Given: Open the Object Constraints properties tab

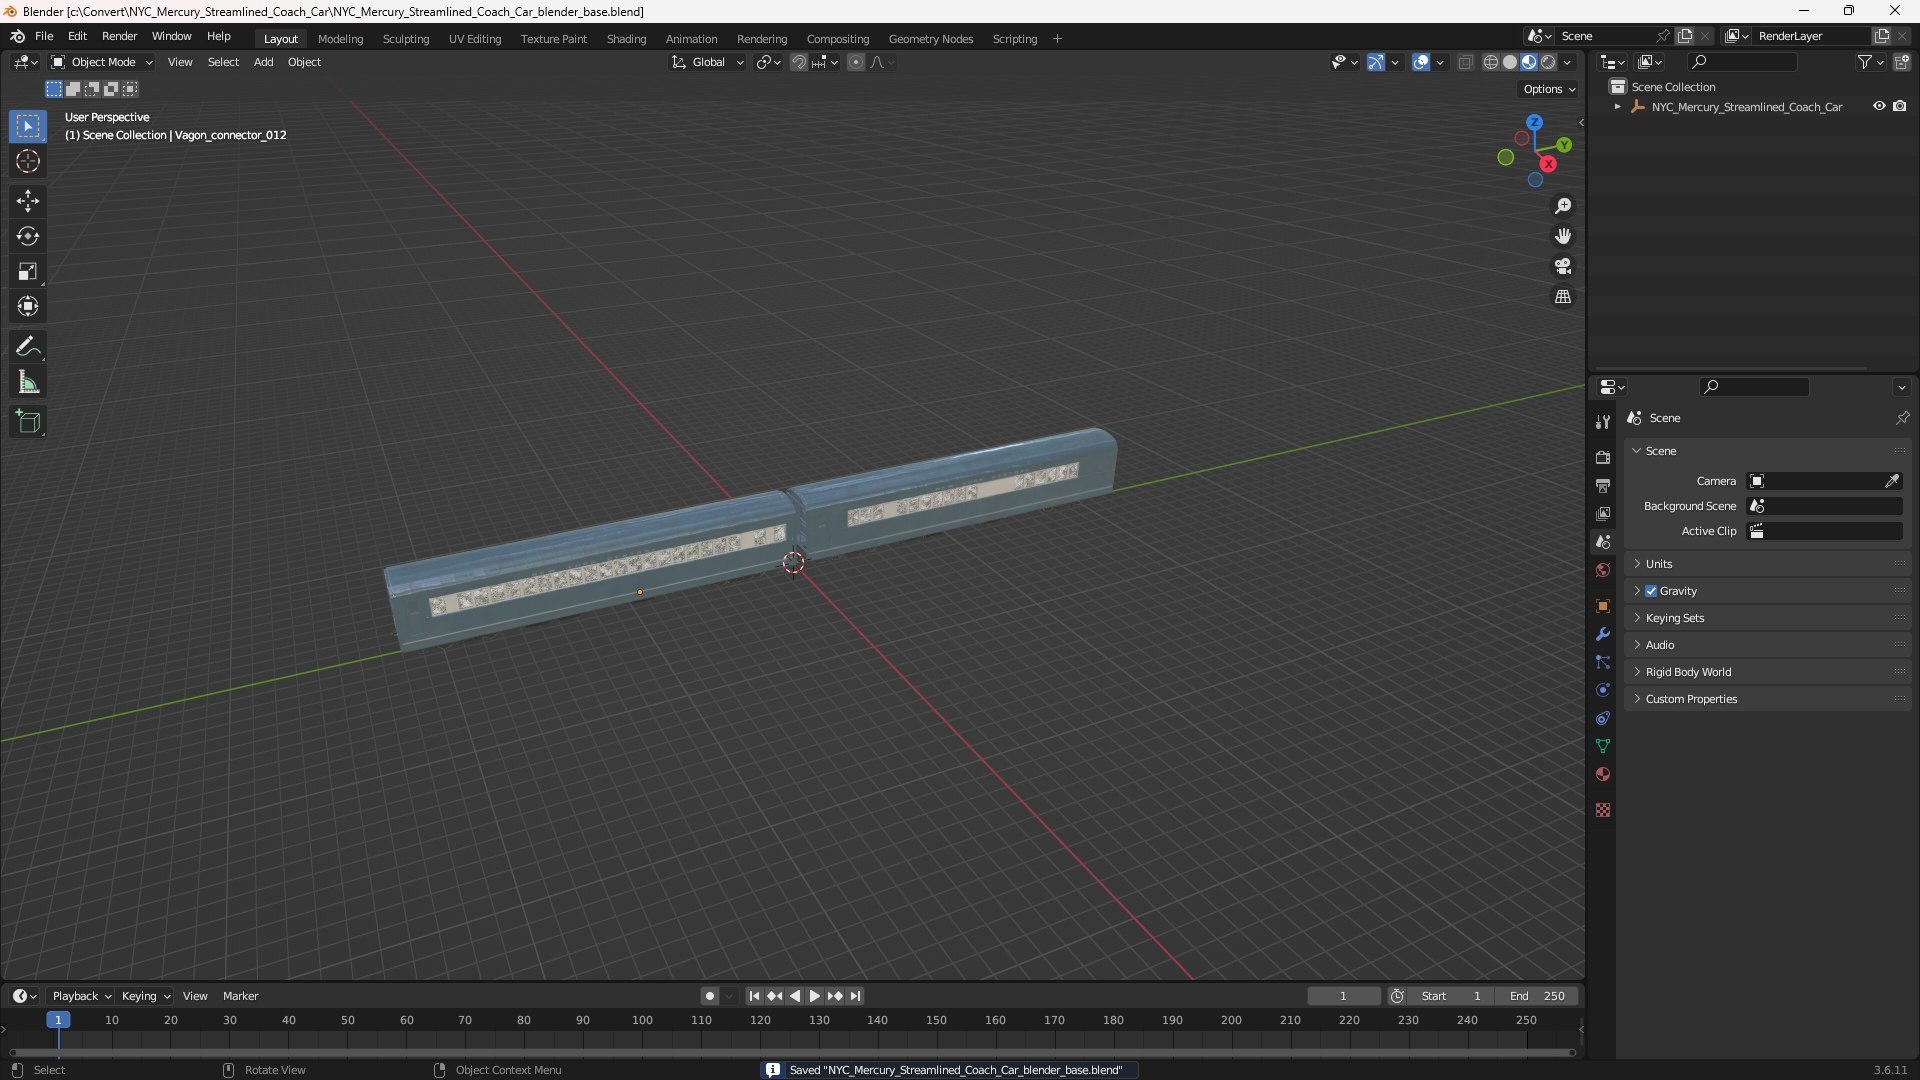Looking at the screenshot, I should (1603, 718).
